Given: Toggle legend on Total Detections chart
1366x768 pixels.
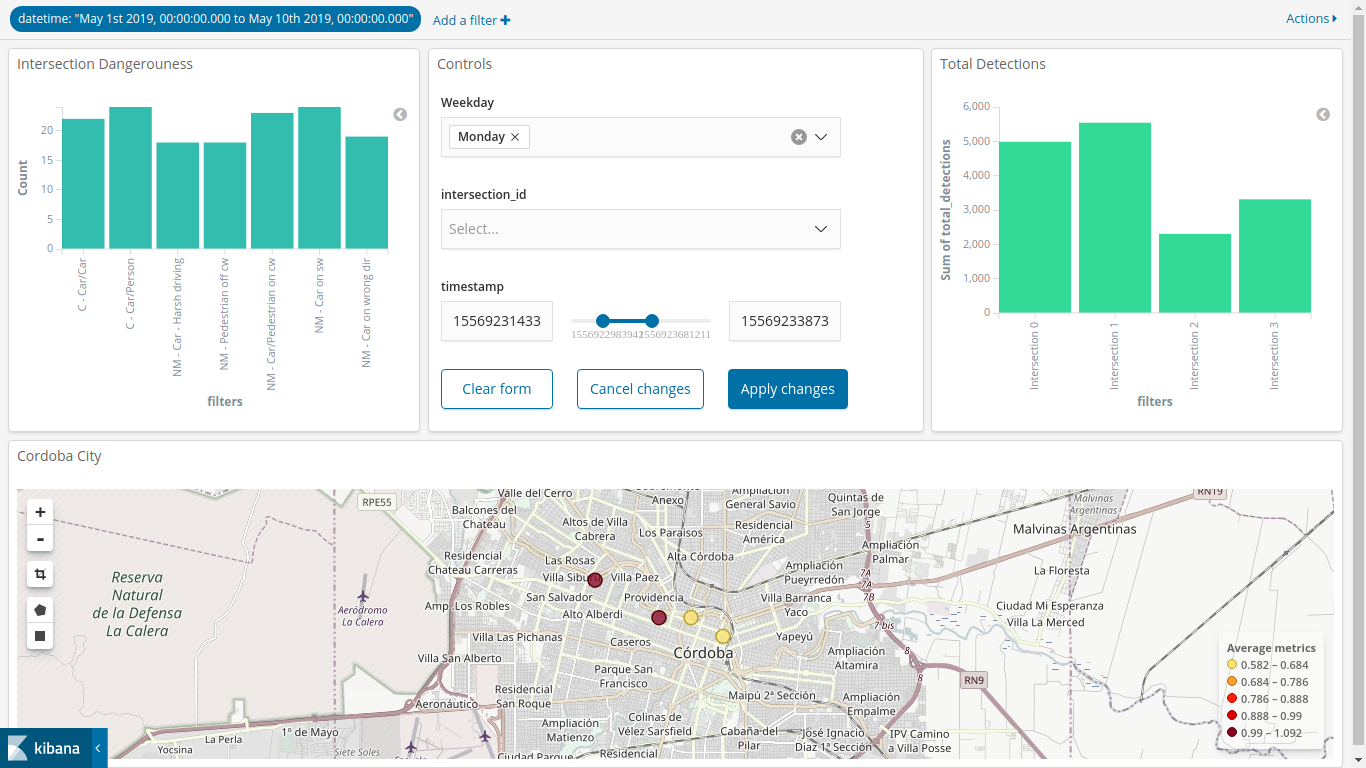Looking at the screenshot, I should tap(1323, 115).
